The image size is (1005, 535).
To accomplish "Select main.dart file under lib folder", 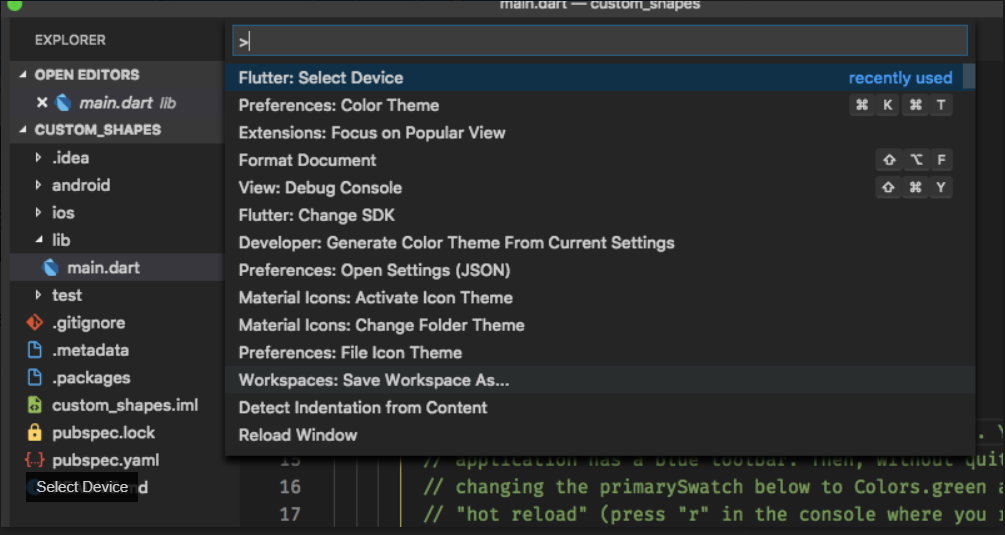I will point(117,268).
